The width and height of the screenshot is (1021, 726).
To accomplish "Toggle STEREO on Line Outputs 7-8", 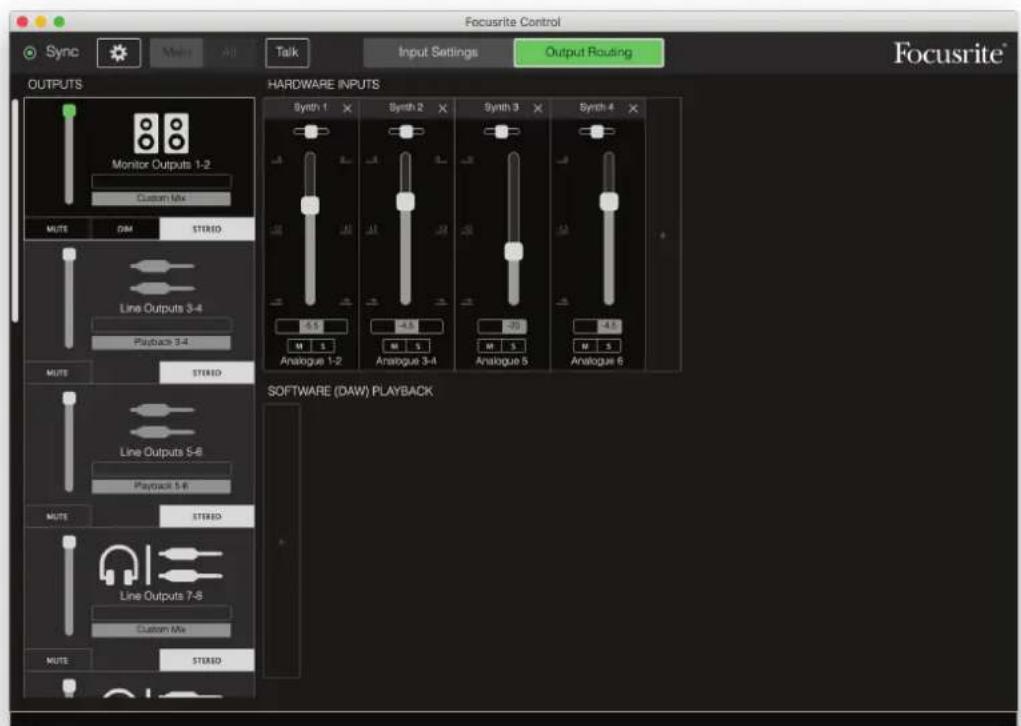I will [x=207, y=660].
